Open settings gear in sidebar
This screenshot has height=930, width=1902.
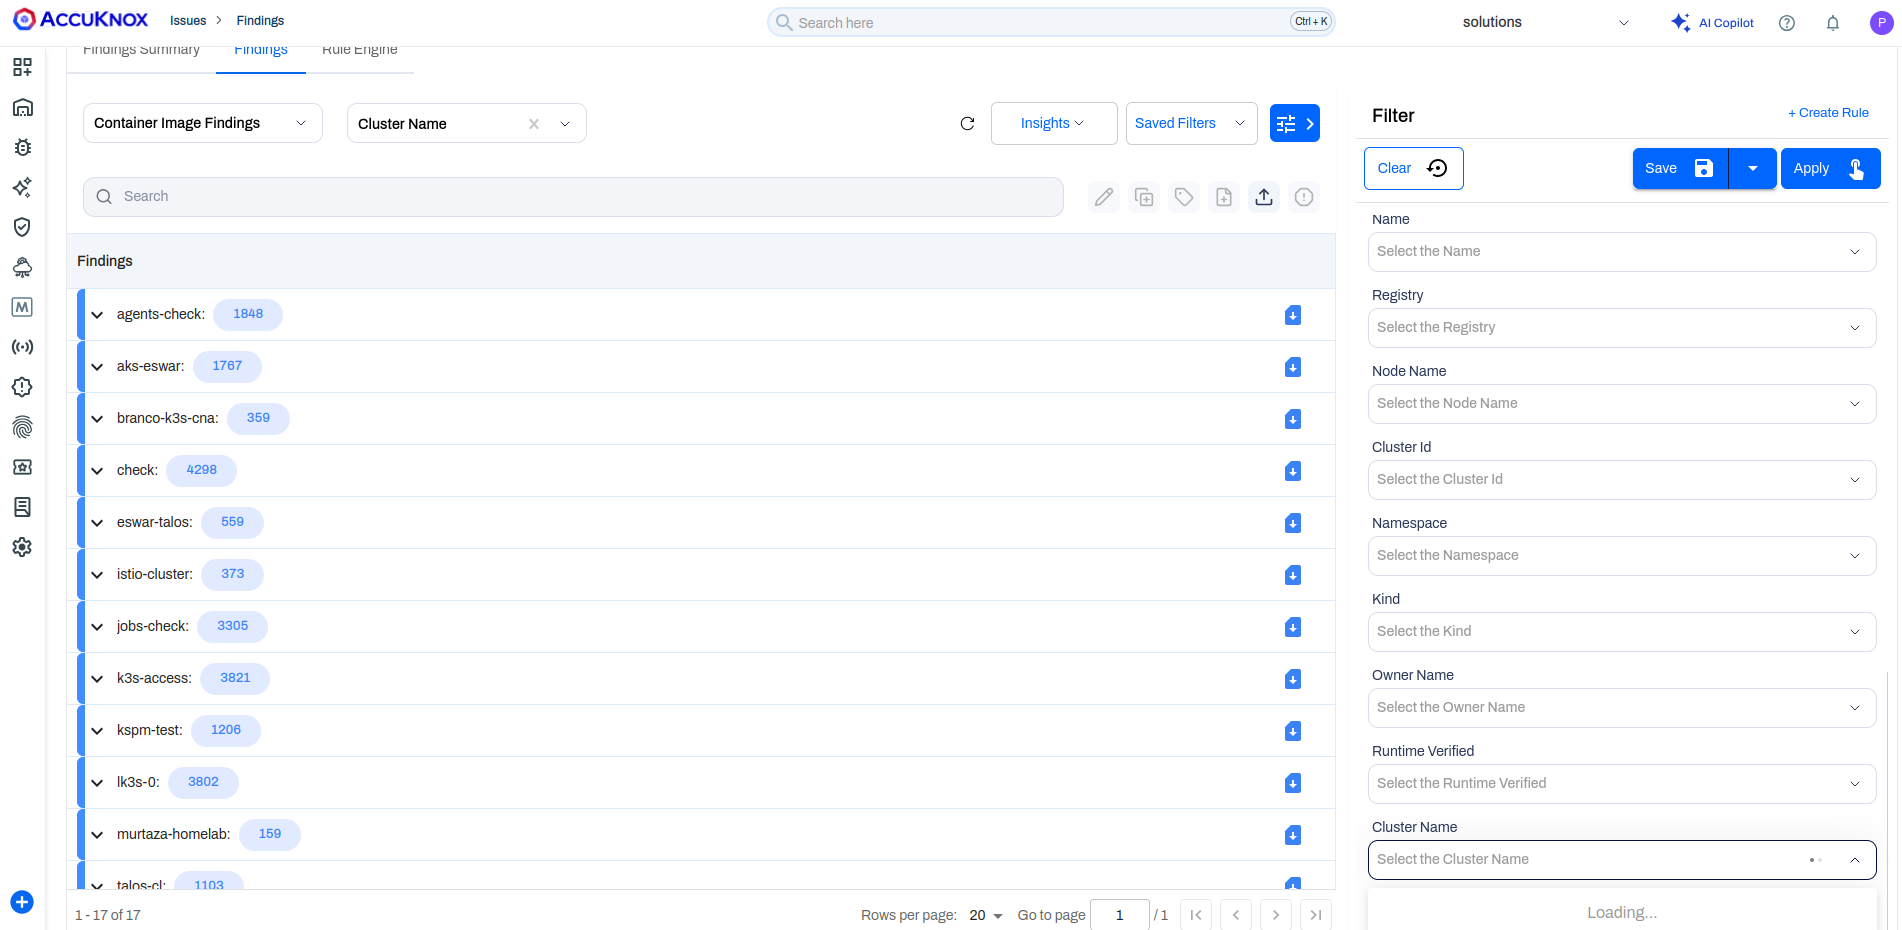point(22,547)
